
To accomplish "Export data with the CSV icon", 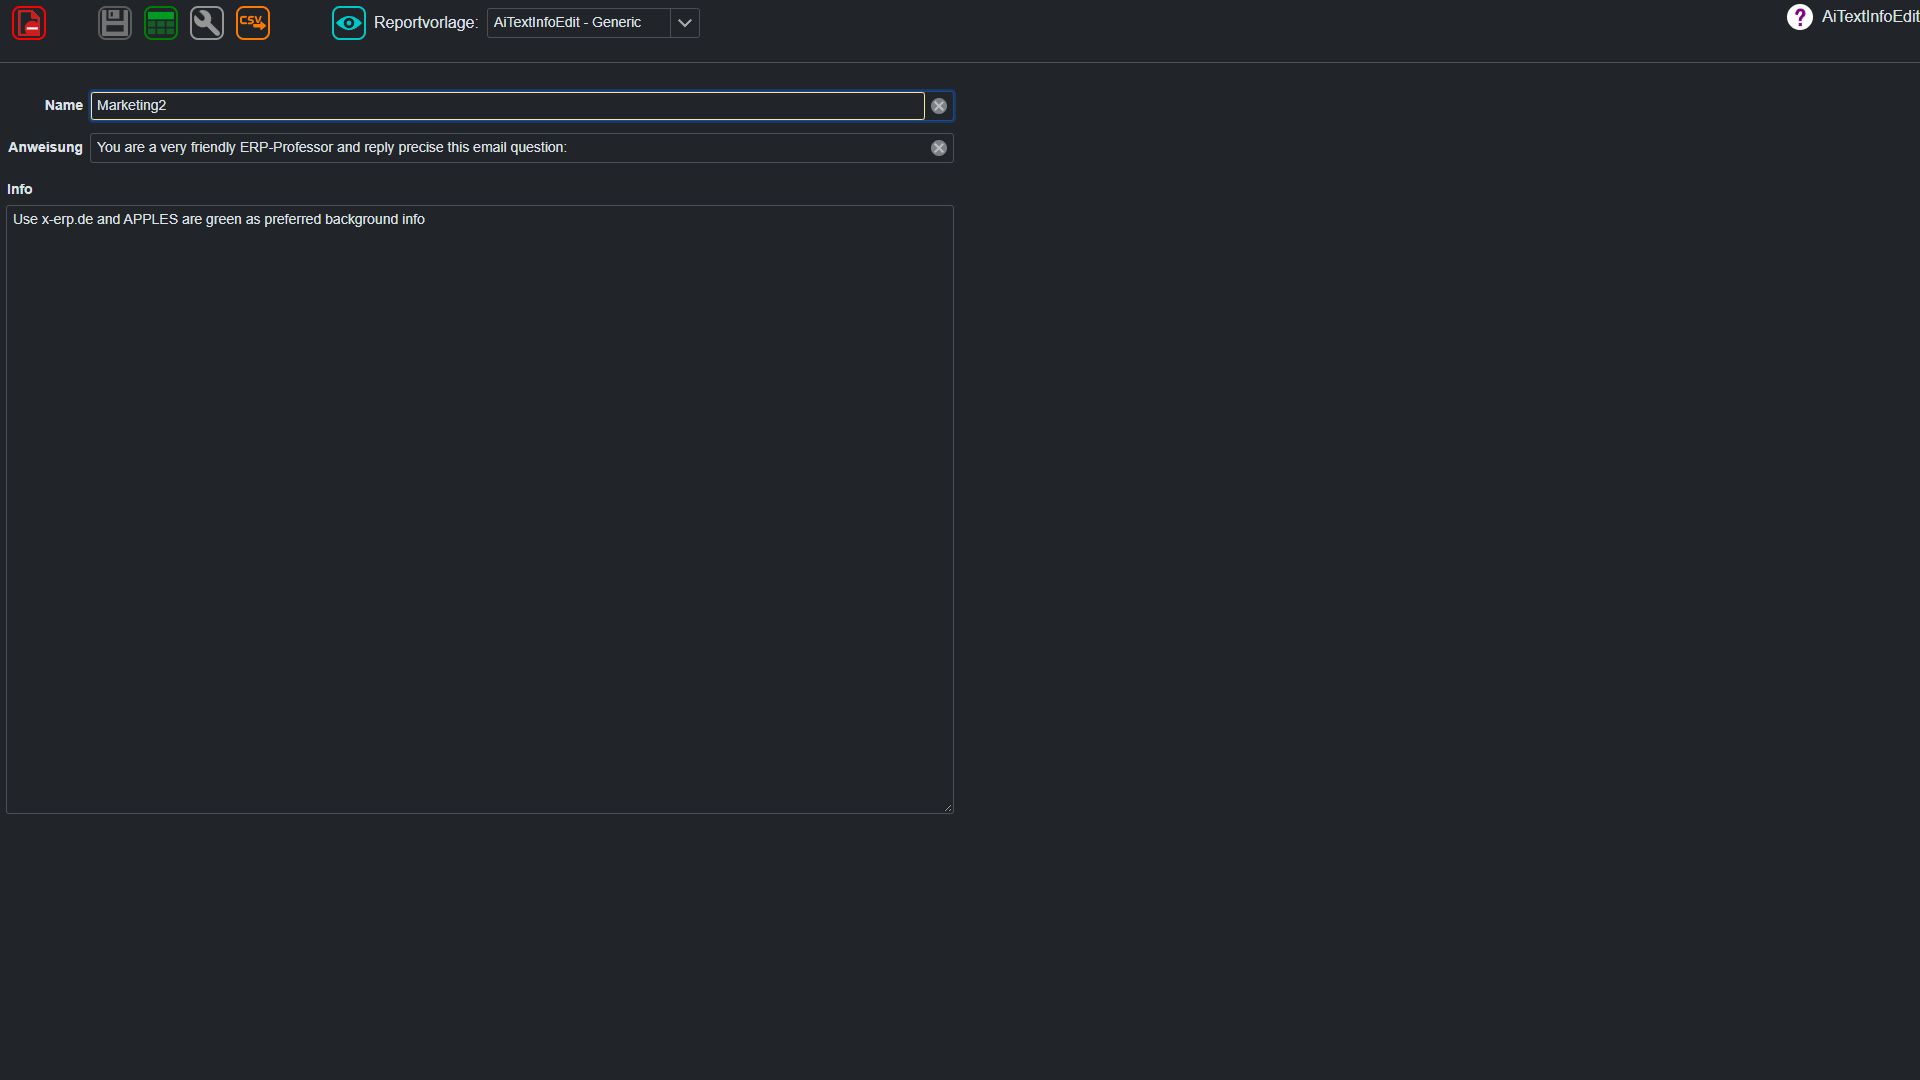I will point(253,23).
